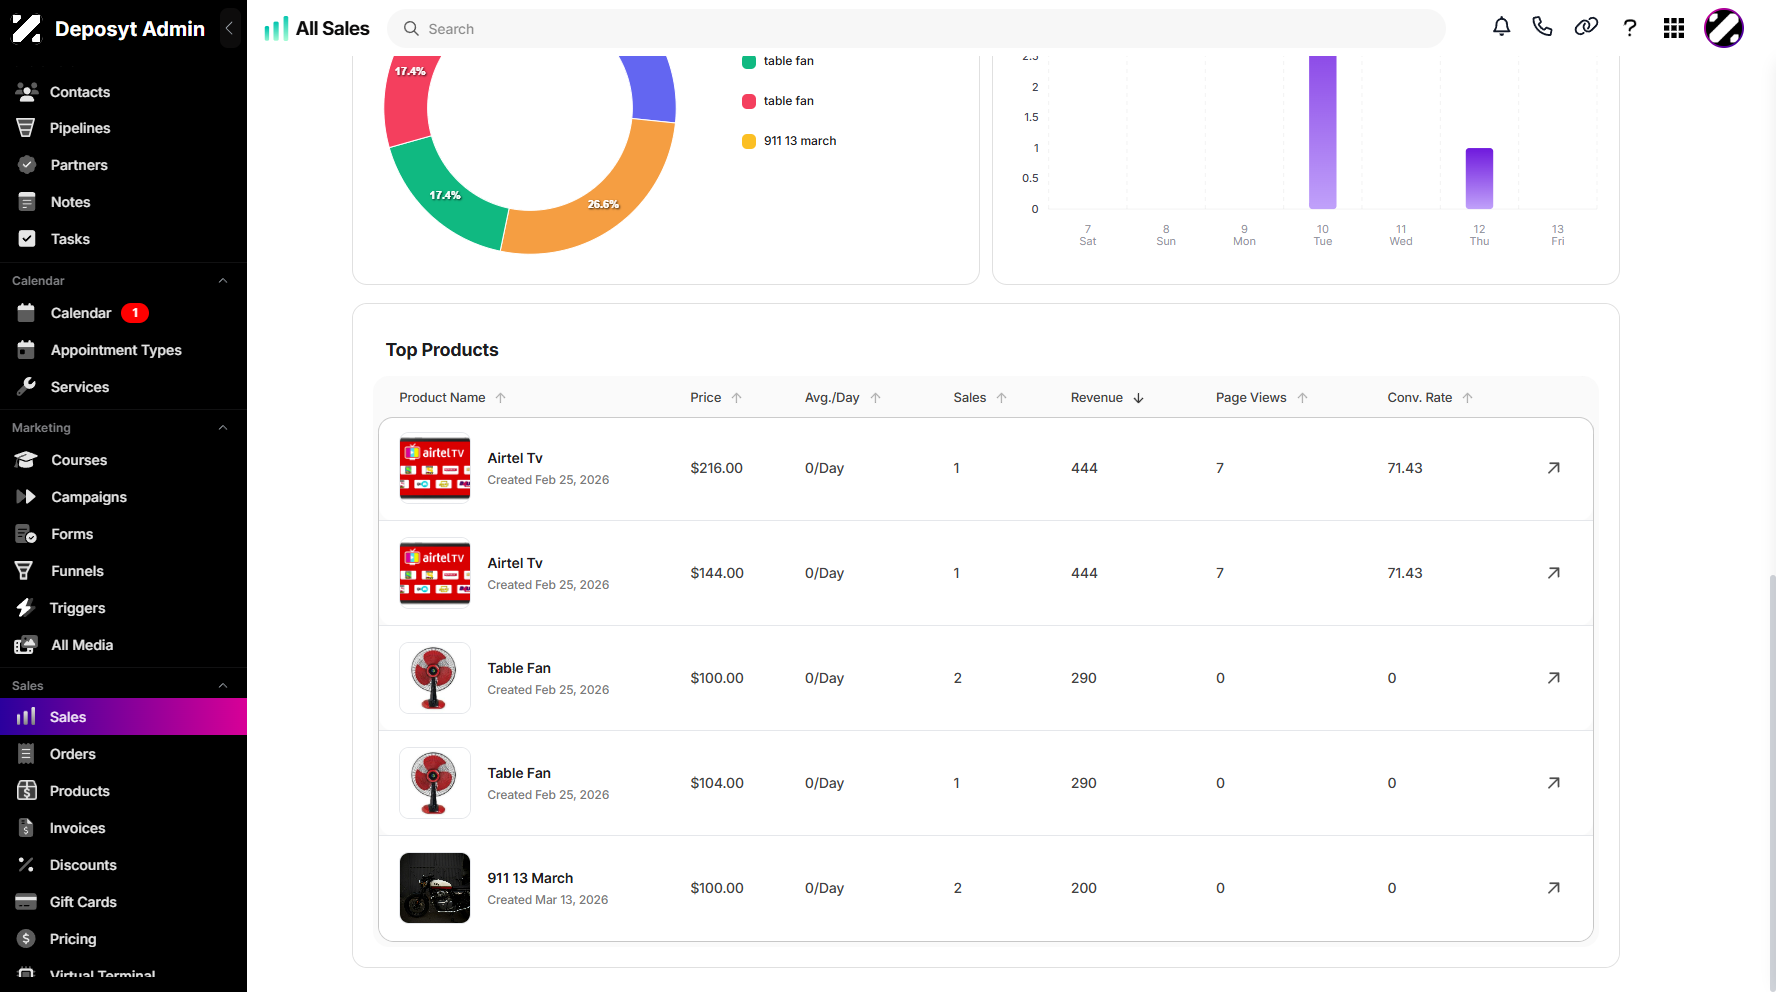Open Table Fan $100.00 row arrow link

click(x=1554, y=678)
